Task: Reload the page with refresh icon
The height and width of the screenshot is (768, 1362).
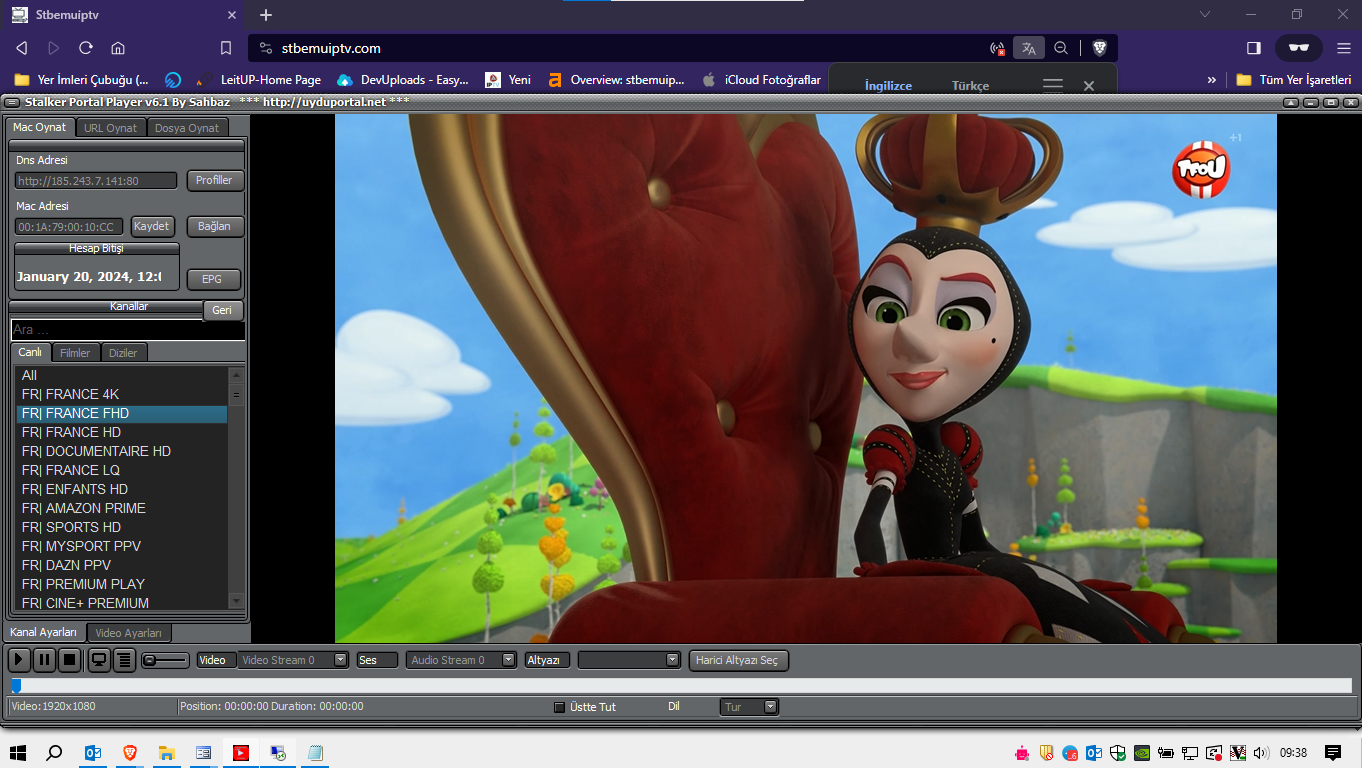Action: tap(86, 48)
